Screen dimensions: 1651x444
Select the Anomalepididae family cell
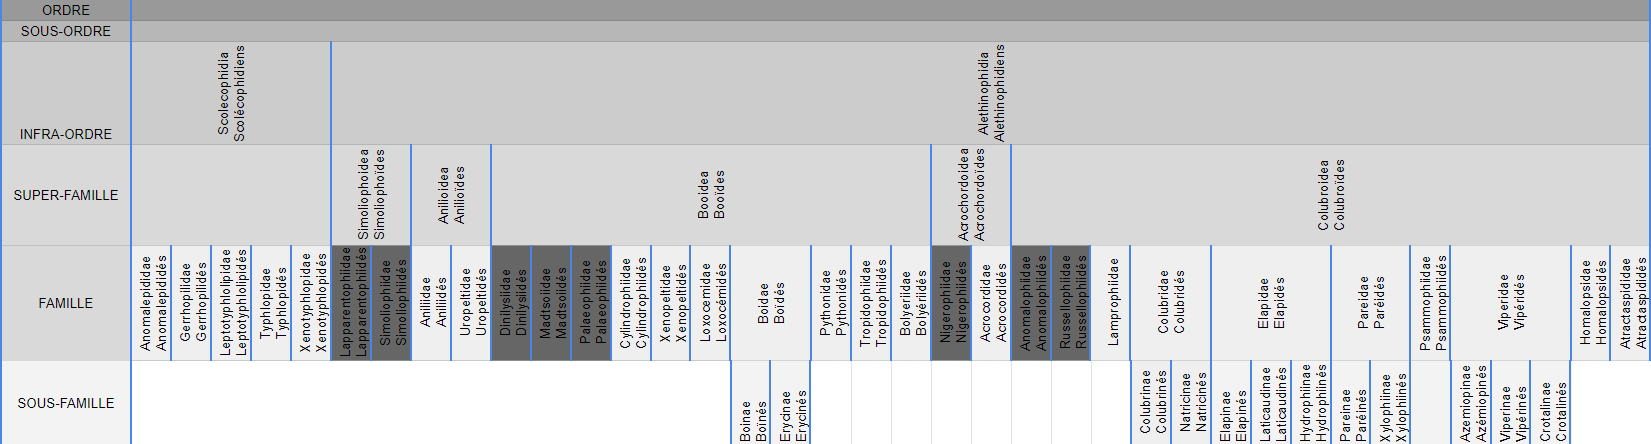pos(151,303)
